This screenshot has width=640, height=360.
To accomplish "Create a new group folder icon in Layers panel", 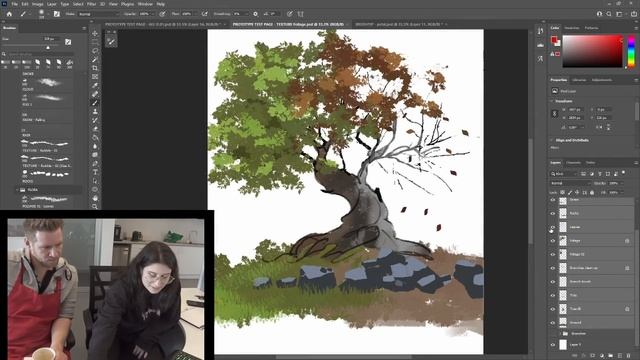I will point(611,356).
